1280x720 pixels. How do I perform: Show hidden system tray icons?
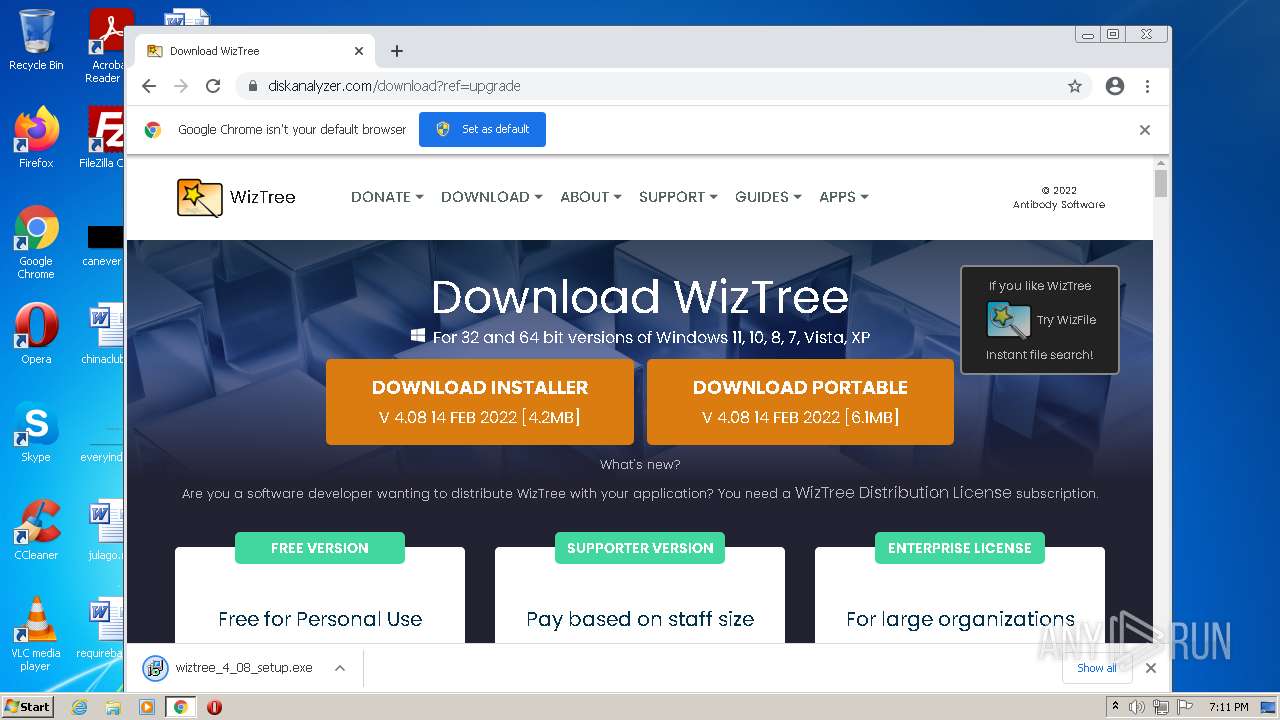[x=1116, y=707]
